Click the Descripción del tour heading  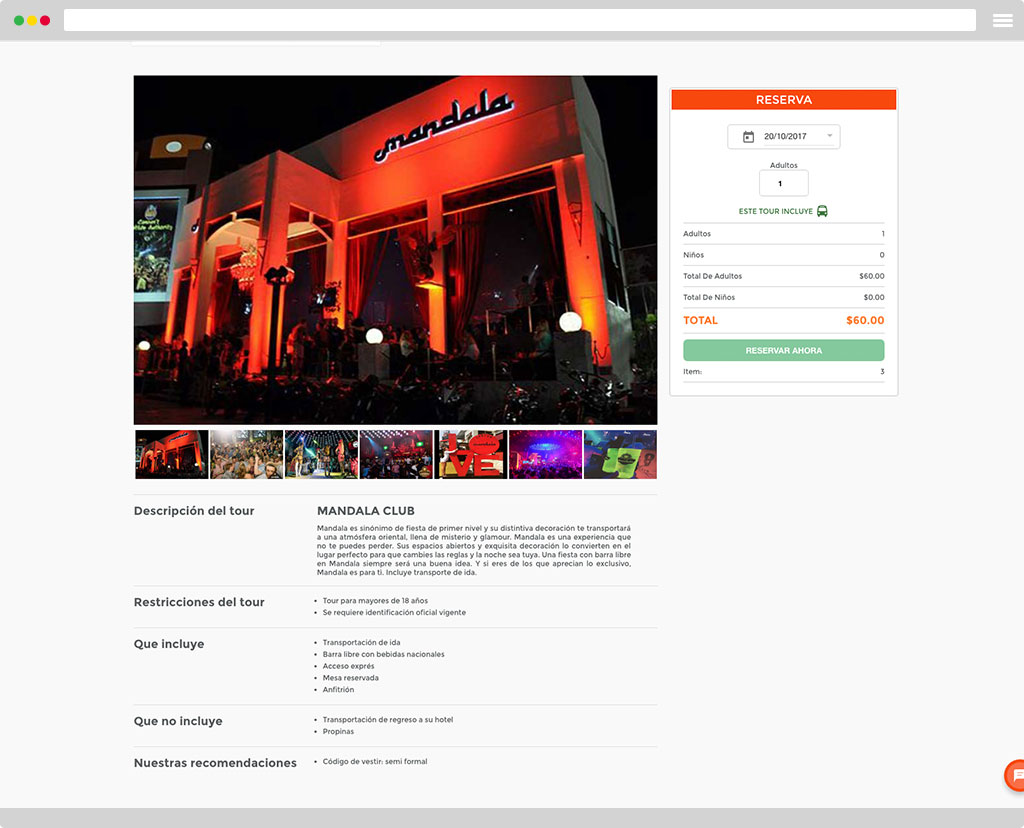[x=194, y=511]
